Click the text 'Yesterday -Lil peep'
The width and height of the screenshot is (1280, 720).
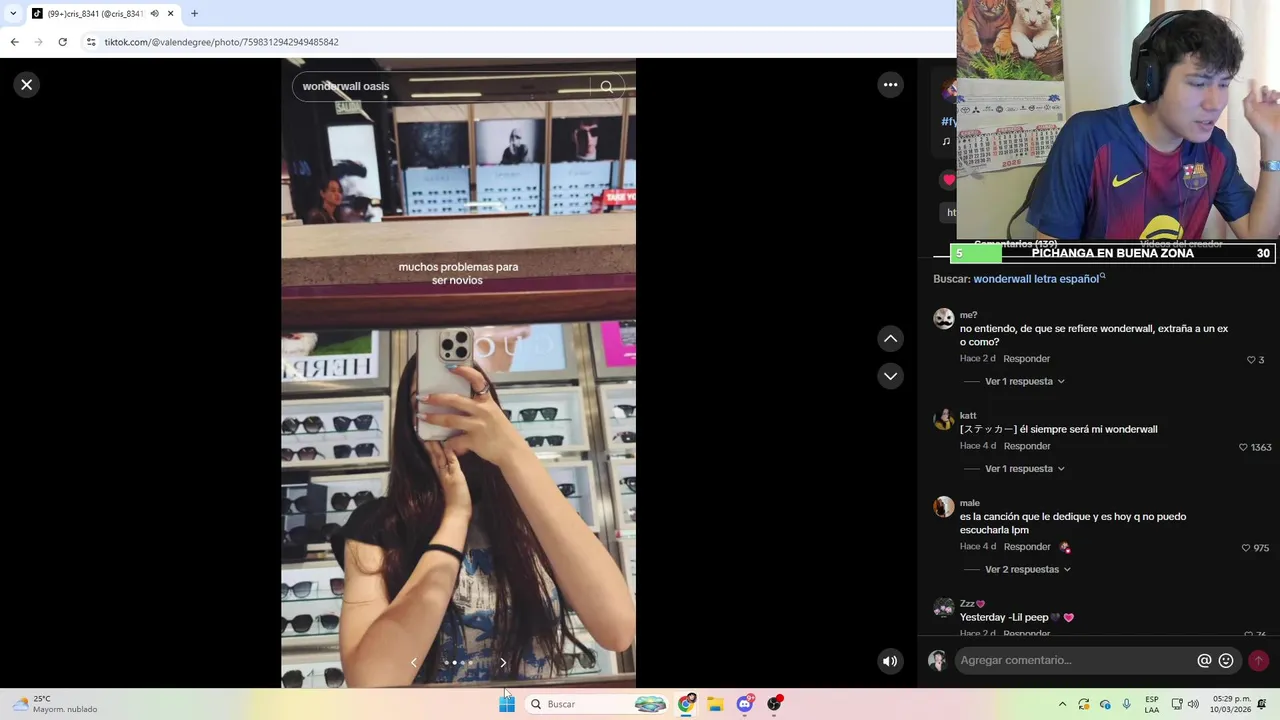[x=1004, y=617]
